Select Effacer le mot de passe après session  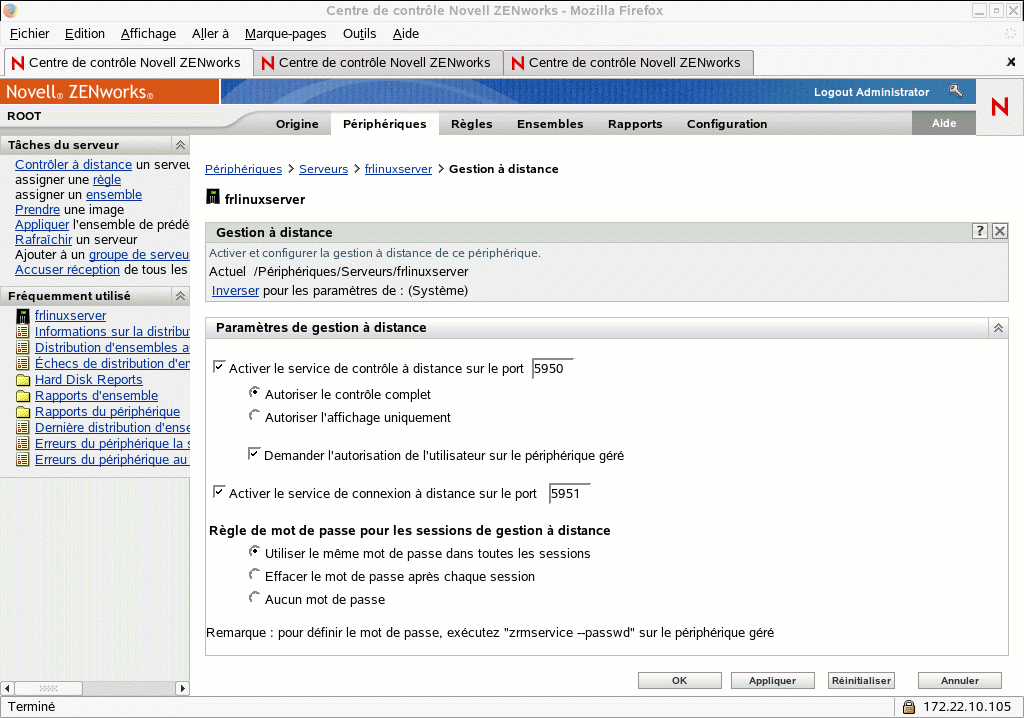(x=254, y=574)
